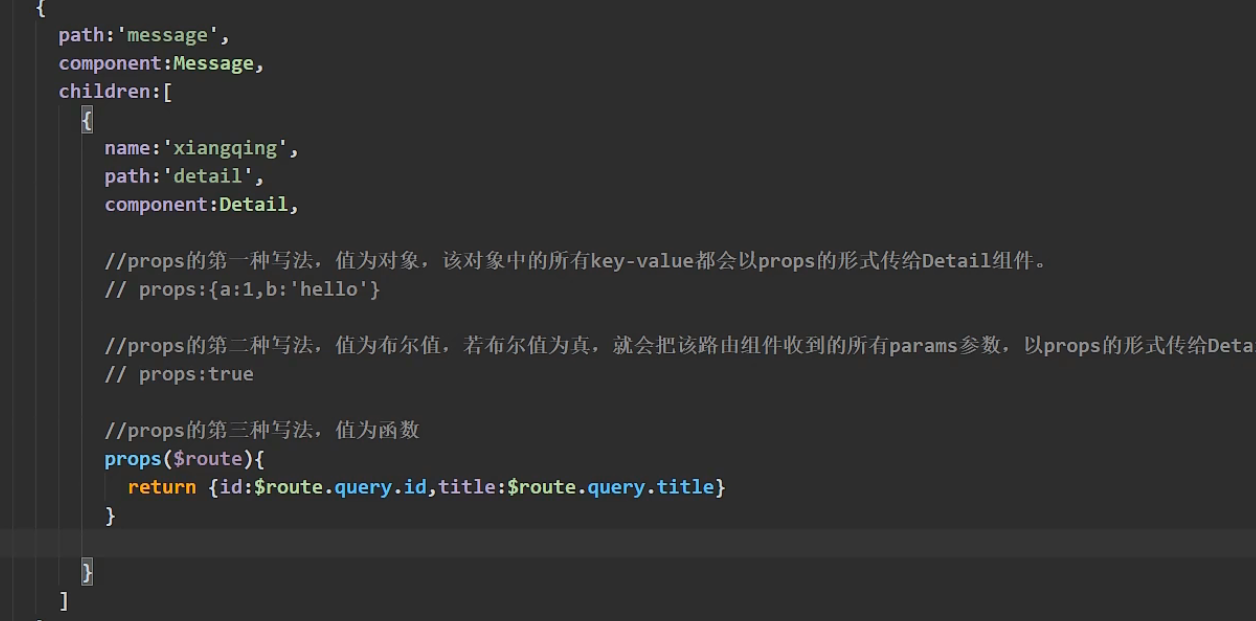
Task: Click the closing square bracket of children
Action: pyautogui.click(x=64, y=600)
